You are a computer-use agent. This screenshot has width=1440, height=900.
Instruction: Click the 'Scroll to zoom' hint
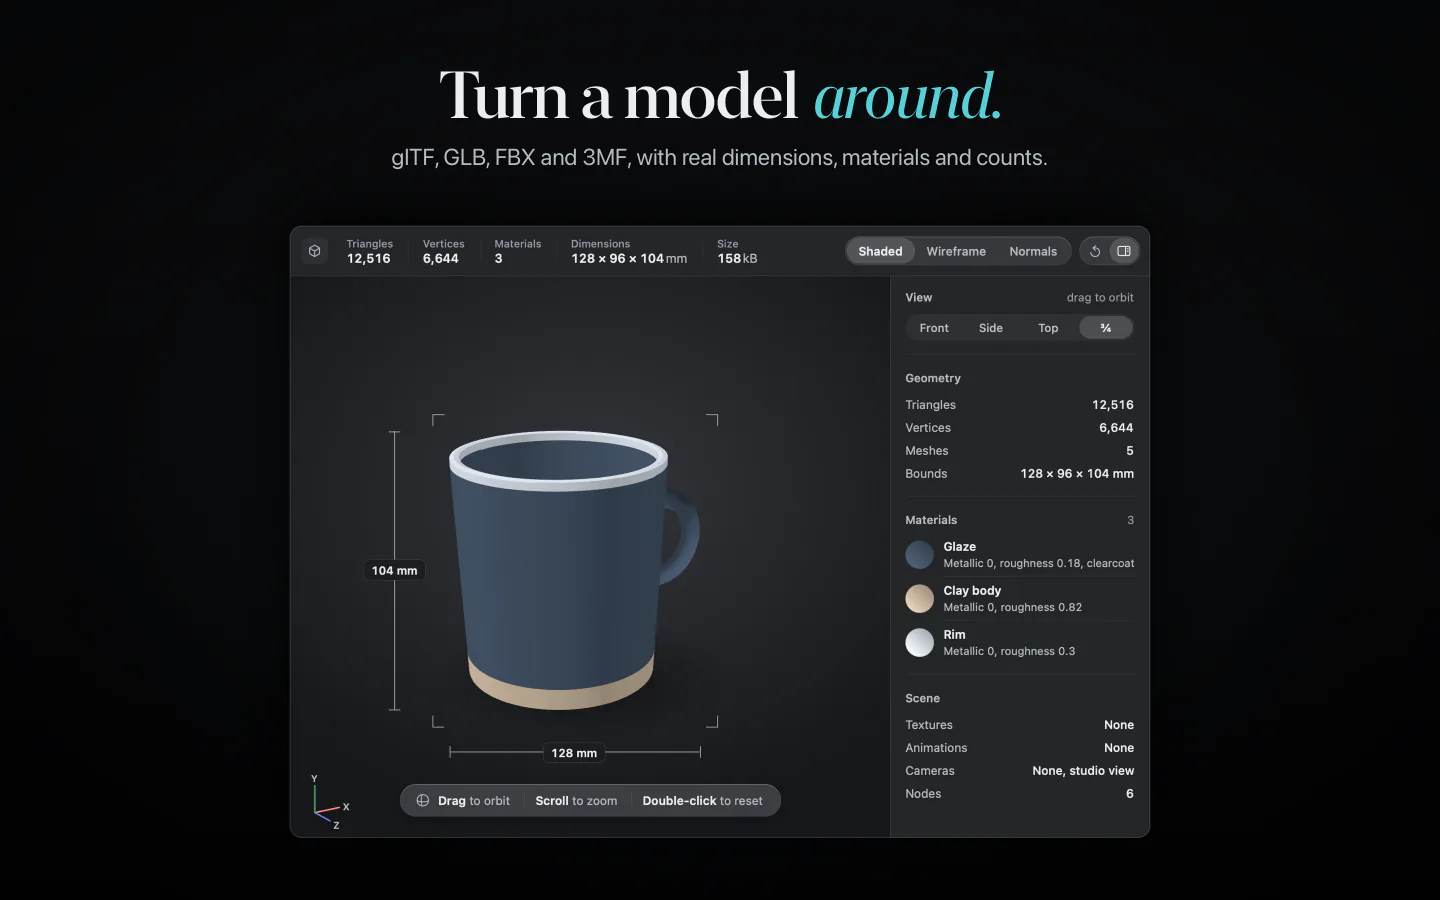(576, 801)
